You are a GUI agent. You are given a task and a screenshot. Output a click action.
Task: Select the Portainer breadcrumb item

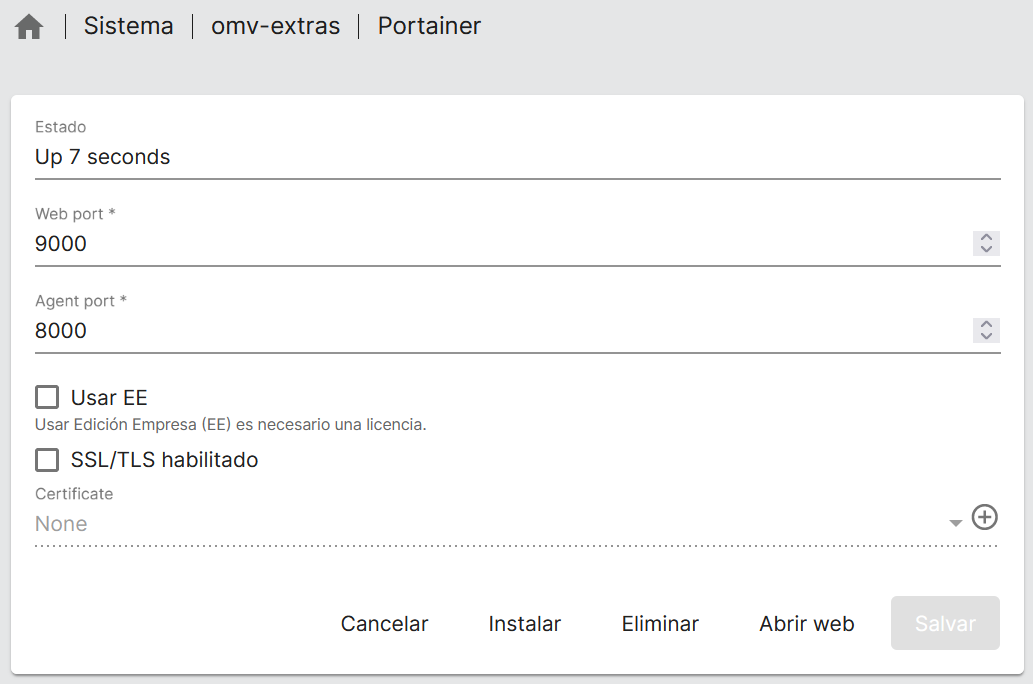[429, 26]
